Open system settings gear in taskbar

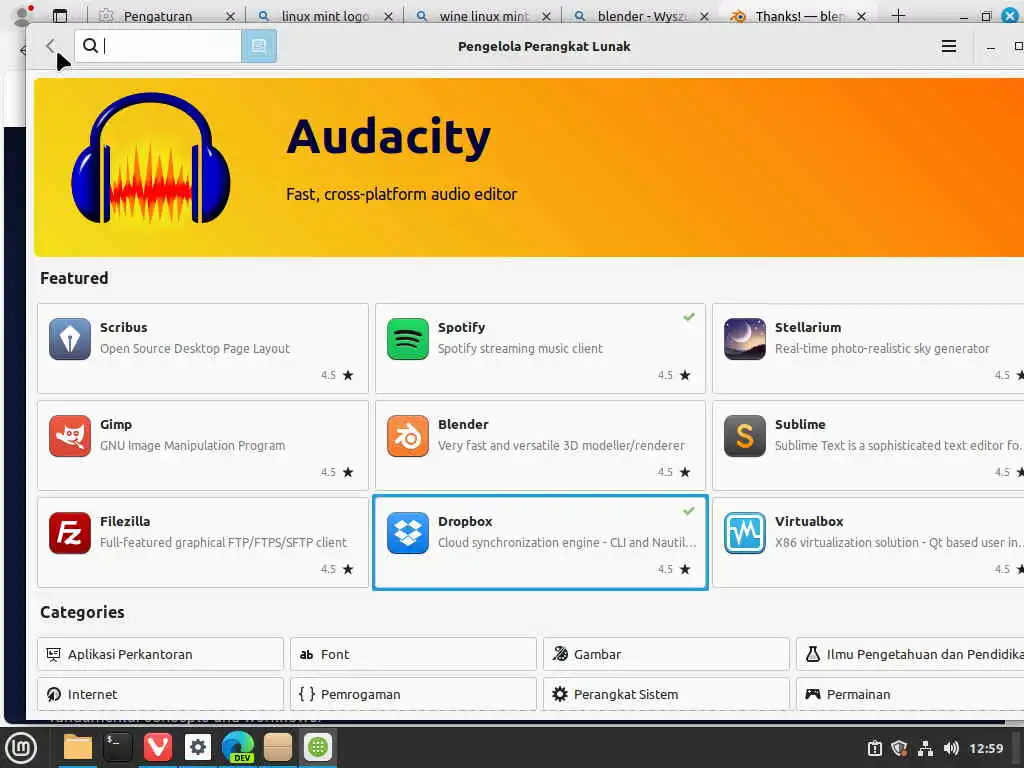click(x=198, y=747)
